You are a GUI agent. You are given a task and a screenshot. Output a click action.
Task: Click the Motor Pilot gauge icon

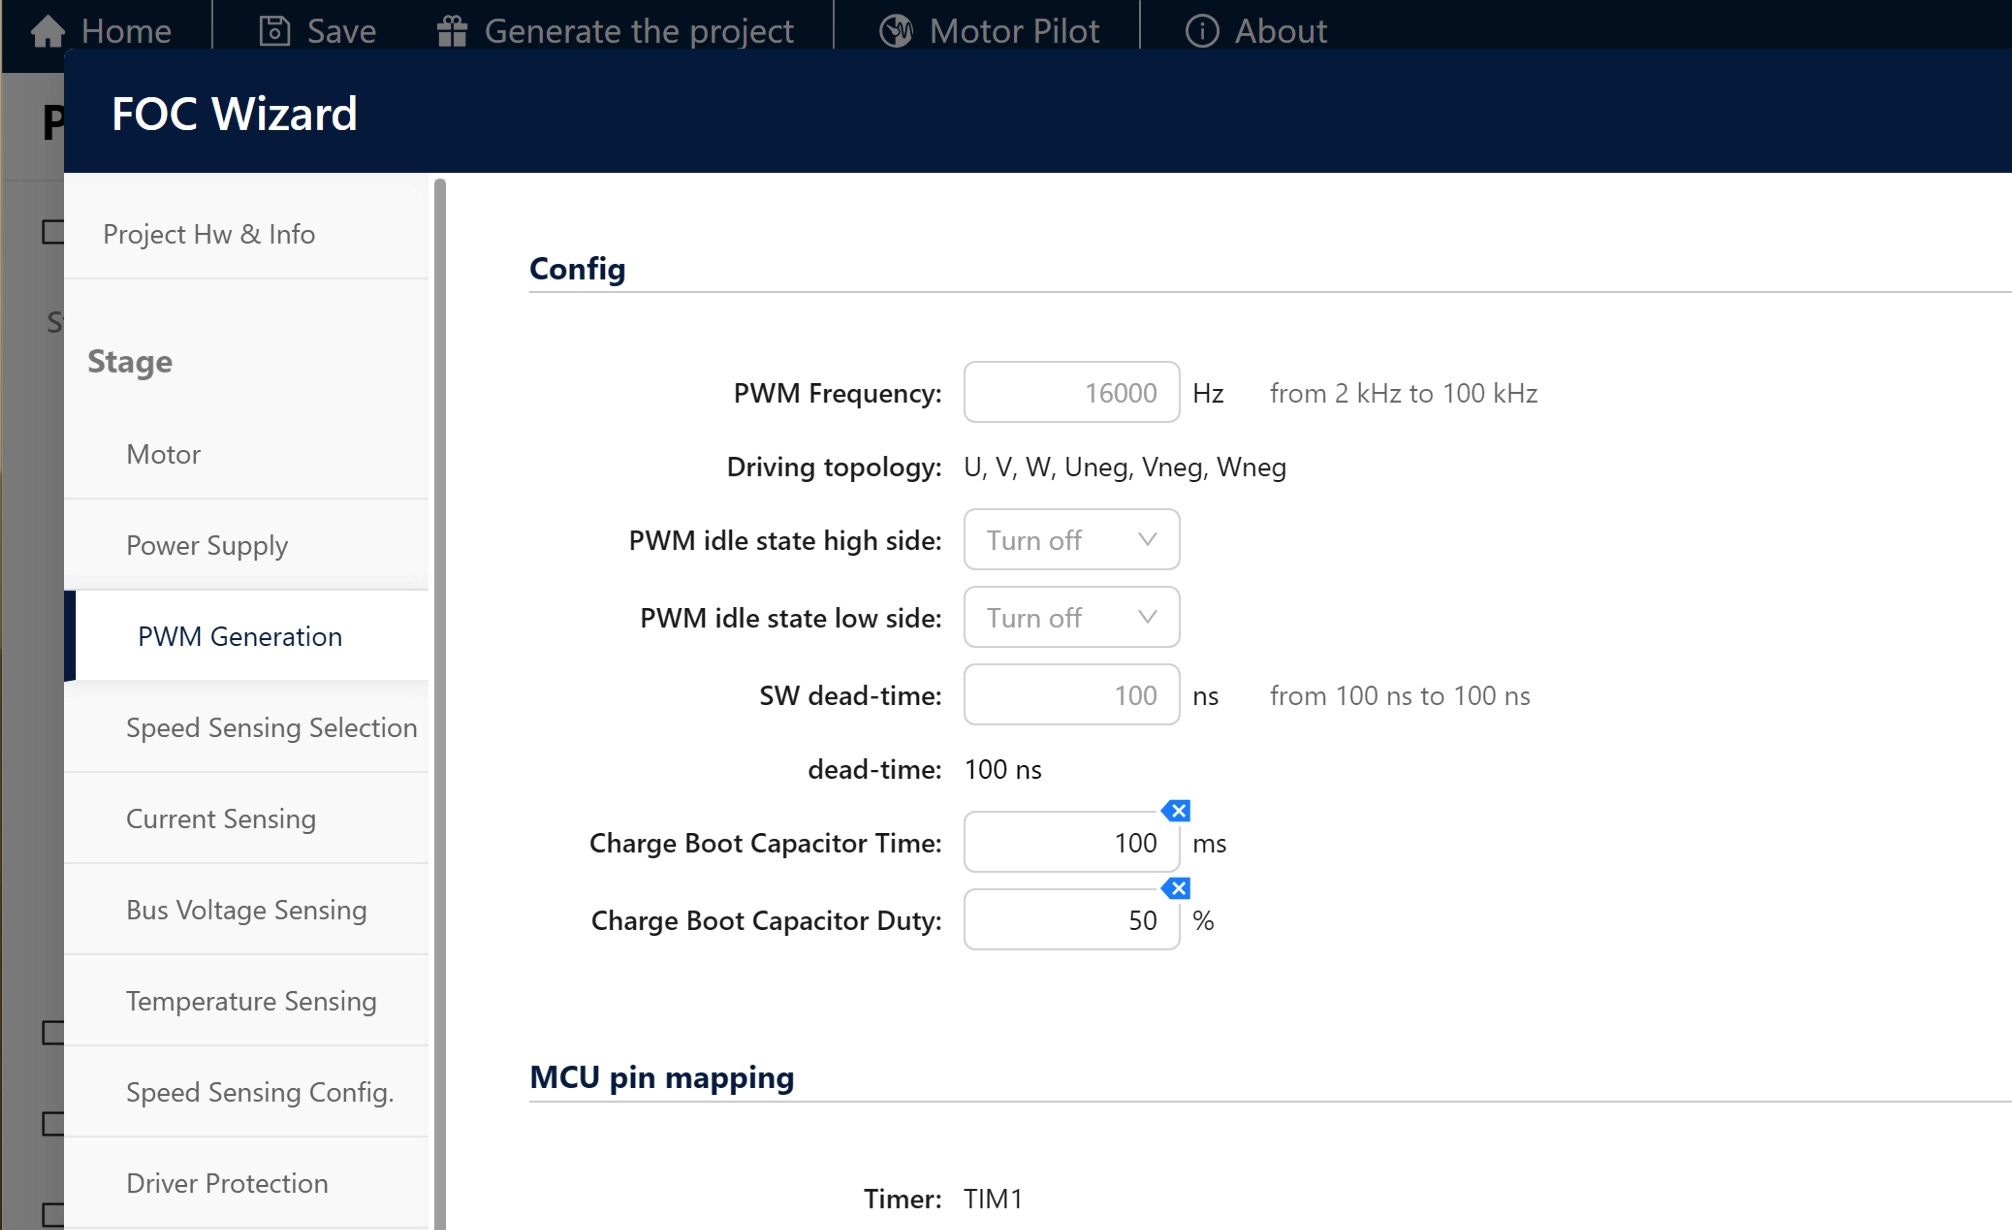[x=895, y=31]
